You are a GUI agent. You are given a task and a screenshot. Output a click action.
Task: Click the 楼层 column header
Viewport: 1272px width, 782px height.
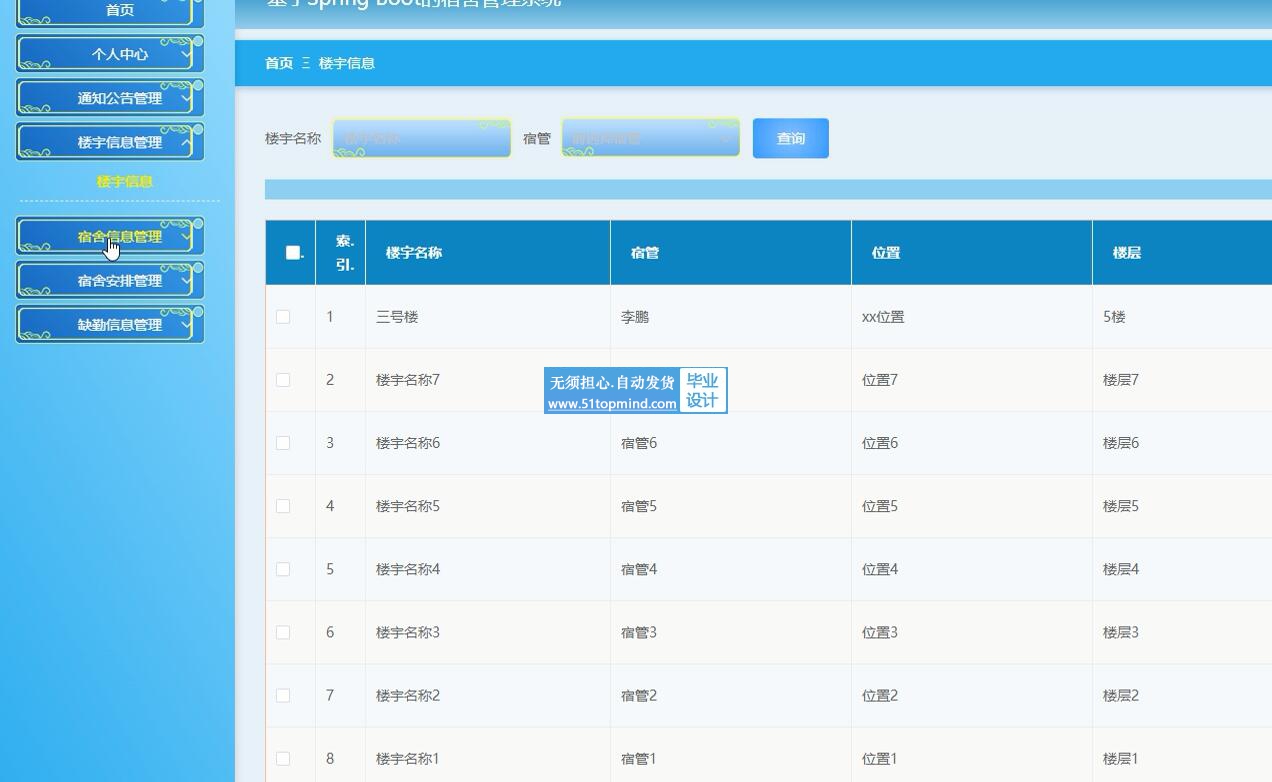tap(1126, 253)
